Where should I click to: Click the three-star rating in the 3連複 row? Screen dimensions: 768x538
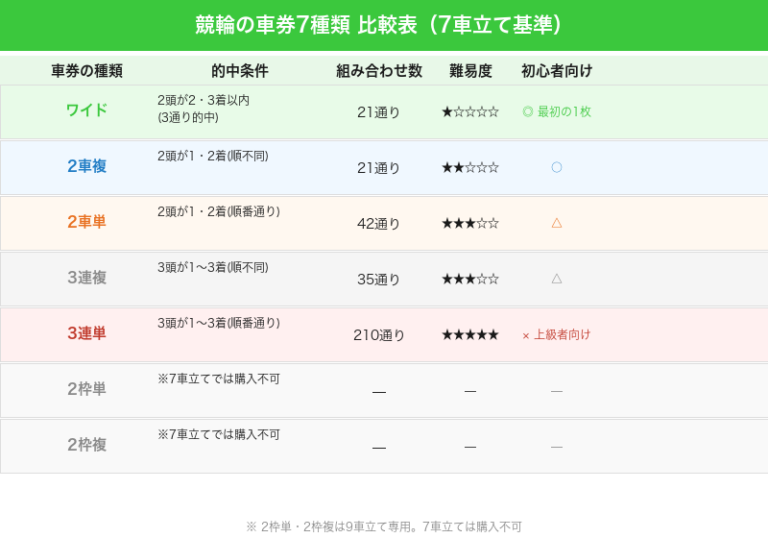click(470, 280)
